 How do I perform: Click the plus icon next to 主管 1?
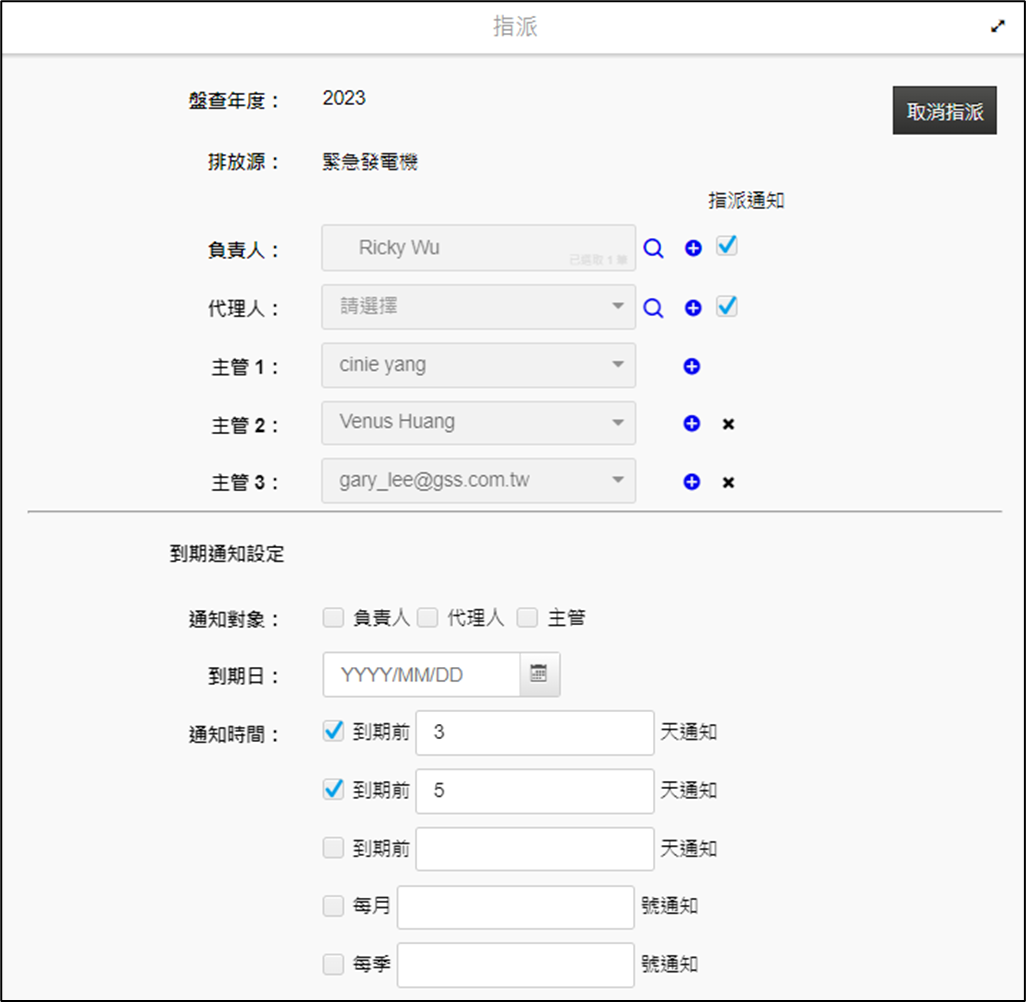[691, 367]
